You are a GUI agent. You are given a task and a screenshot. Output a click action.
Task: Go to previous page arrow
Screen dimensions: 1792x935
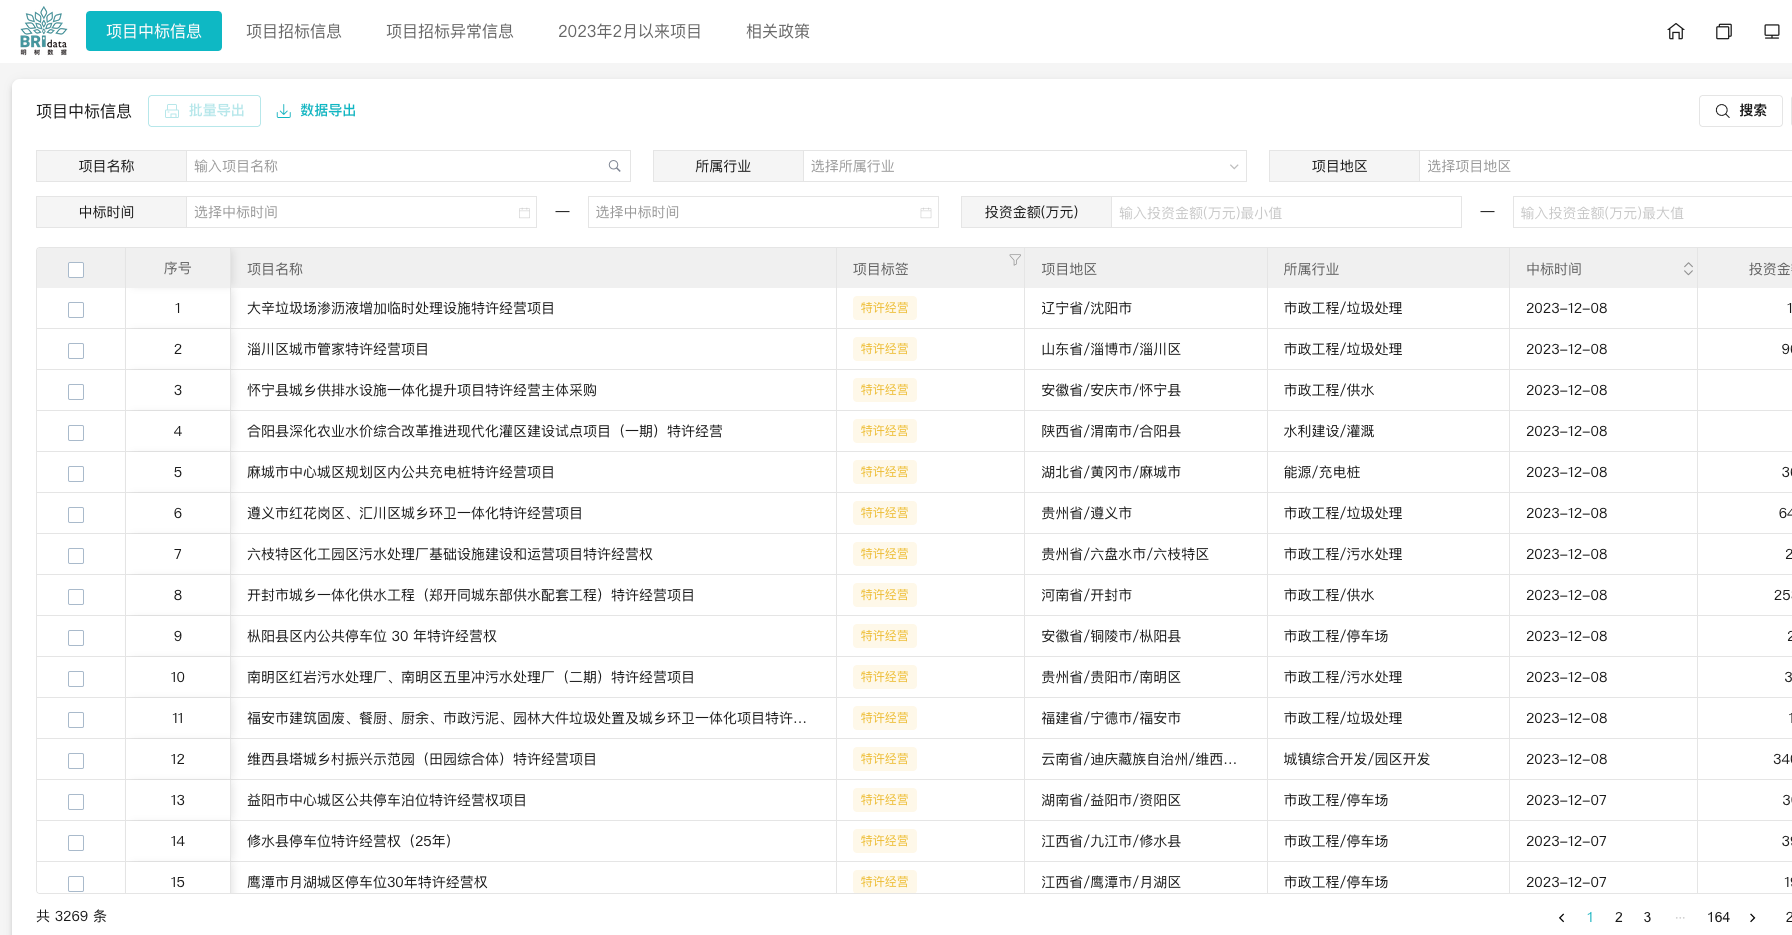click(x=1561, y=917)
